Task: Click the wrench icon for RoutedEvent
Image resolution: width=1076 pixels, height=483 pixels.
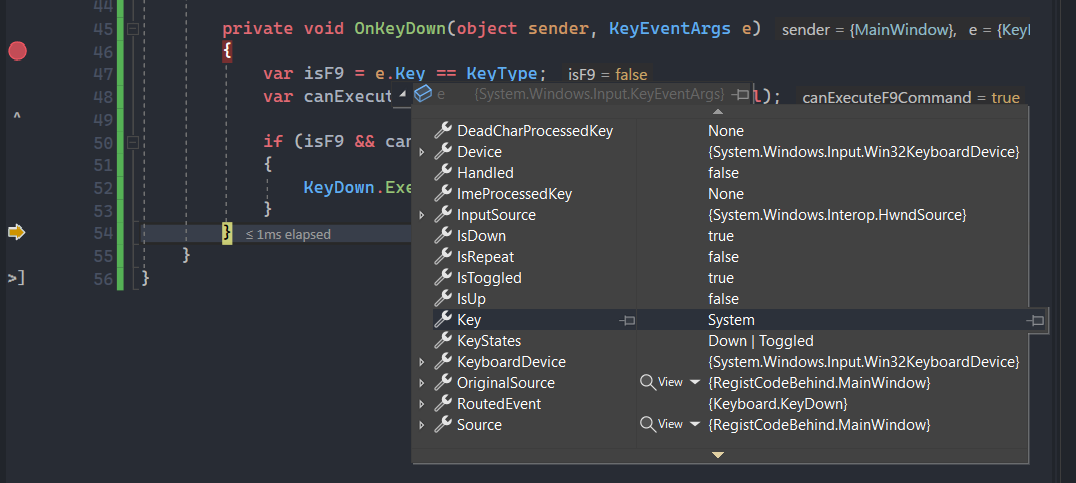Action: (443, 404)
